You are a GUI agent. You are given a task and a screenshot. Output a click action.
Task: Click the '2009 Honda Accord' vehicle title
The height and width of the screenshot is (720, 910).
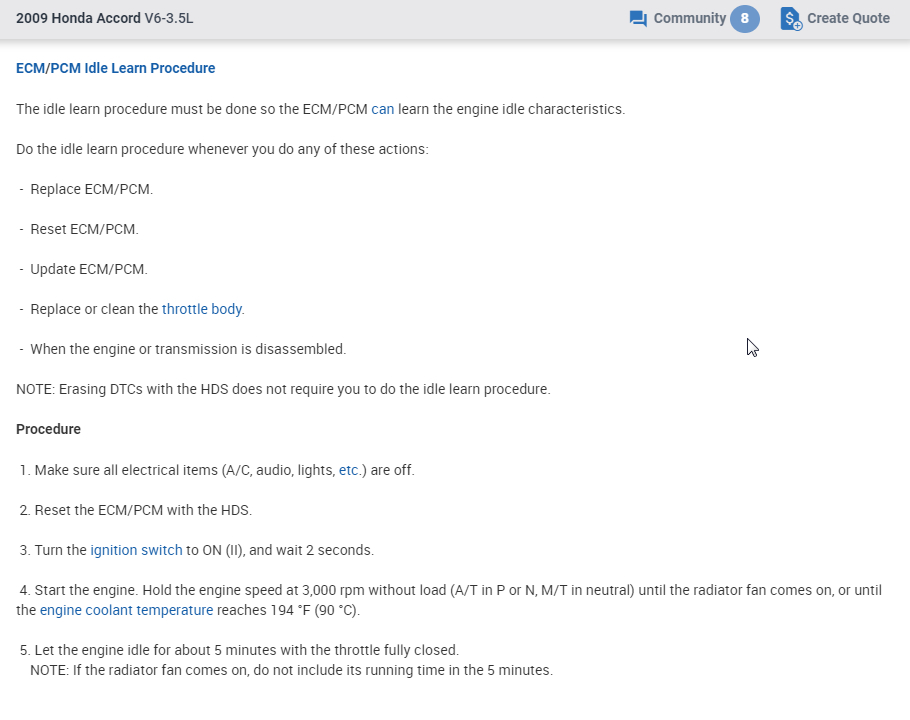coord(77,19)
